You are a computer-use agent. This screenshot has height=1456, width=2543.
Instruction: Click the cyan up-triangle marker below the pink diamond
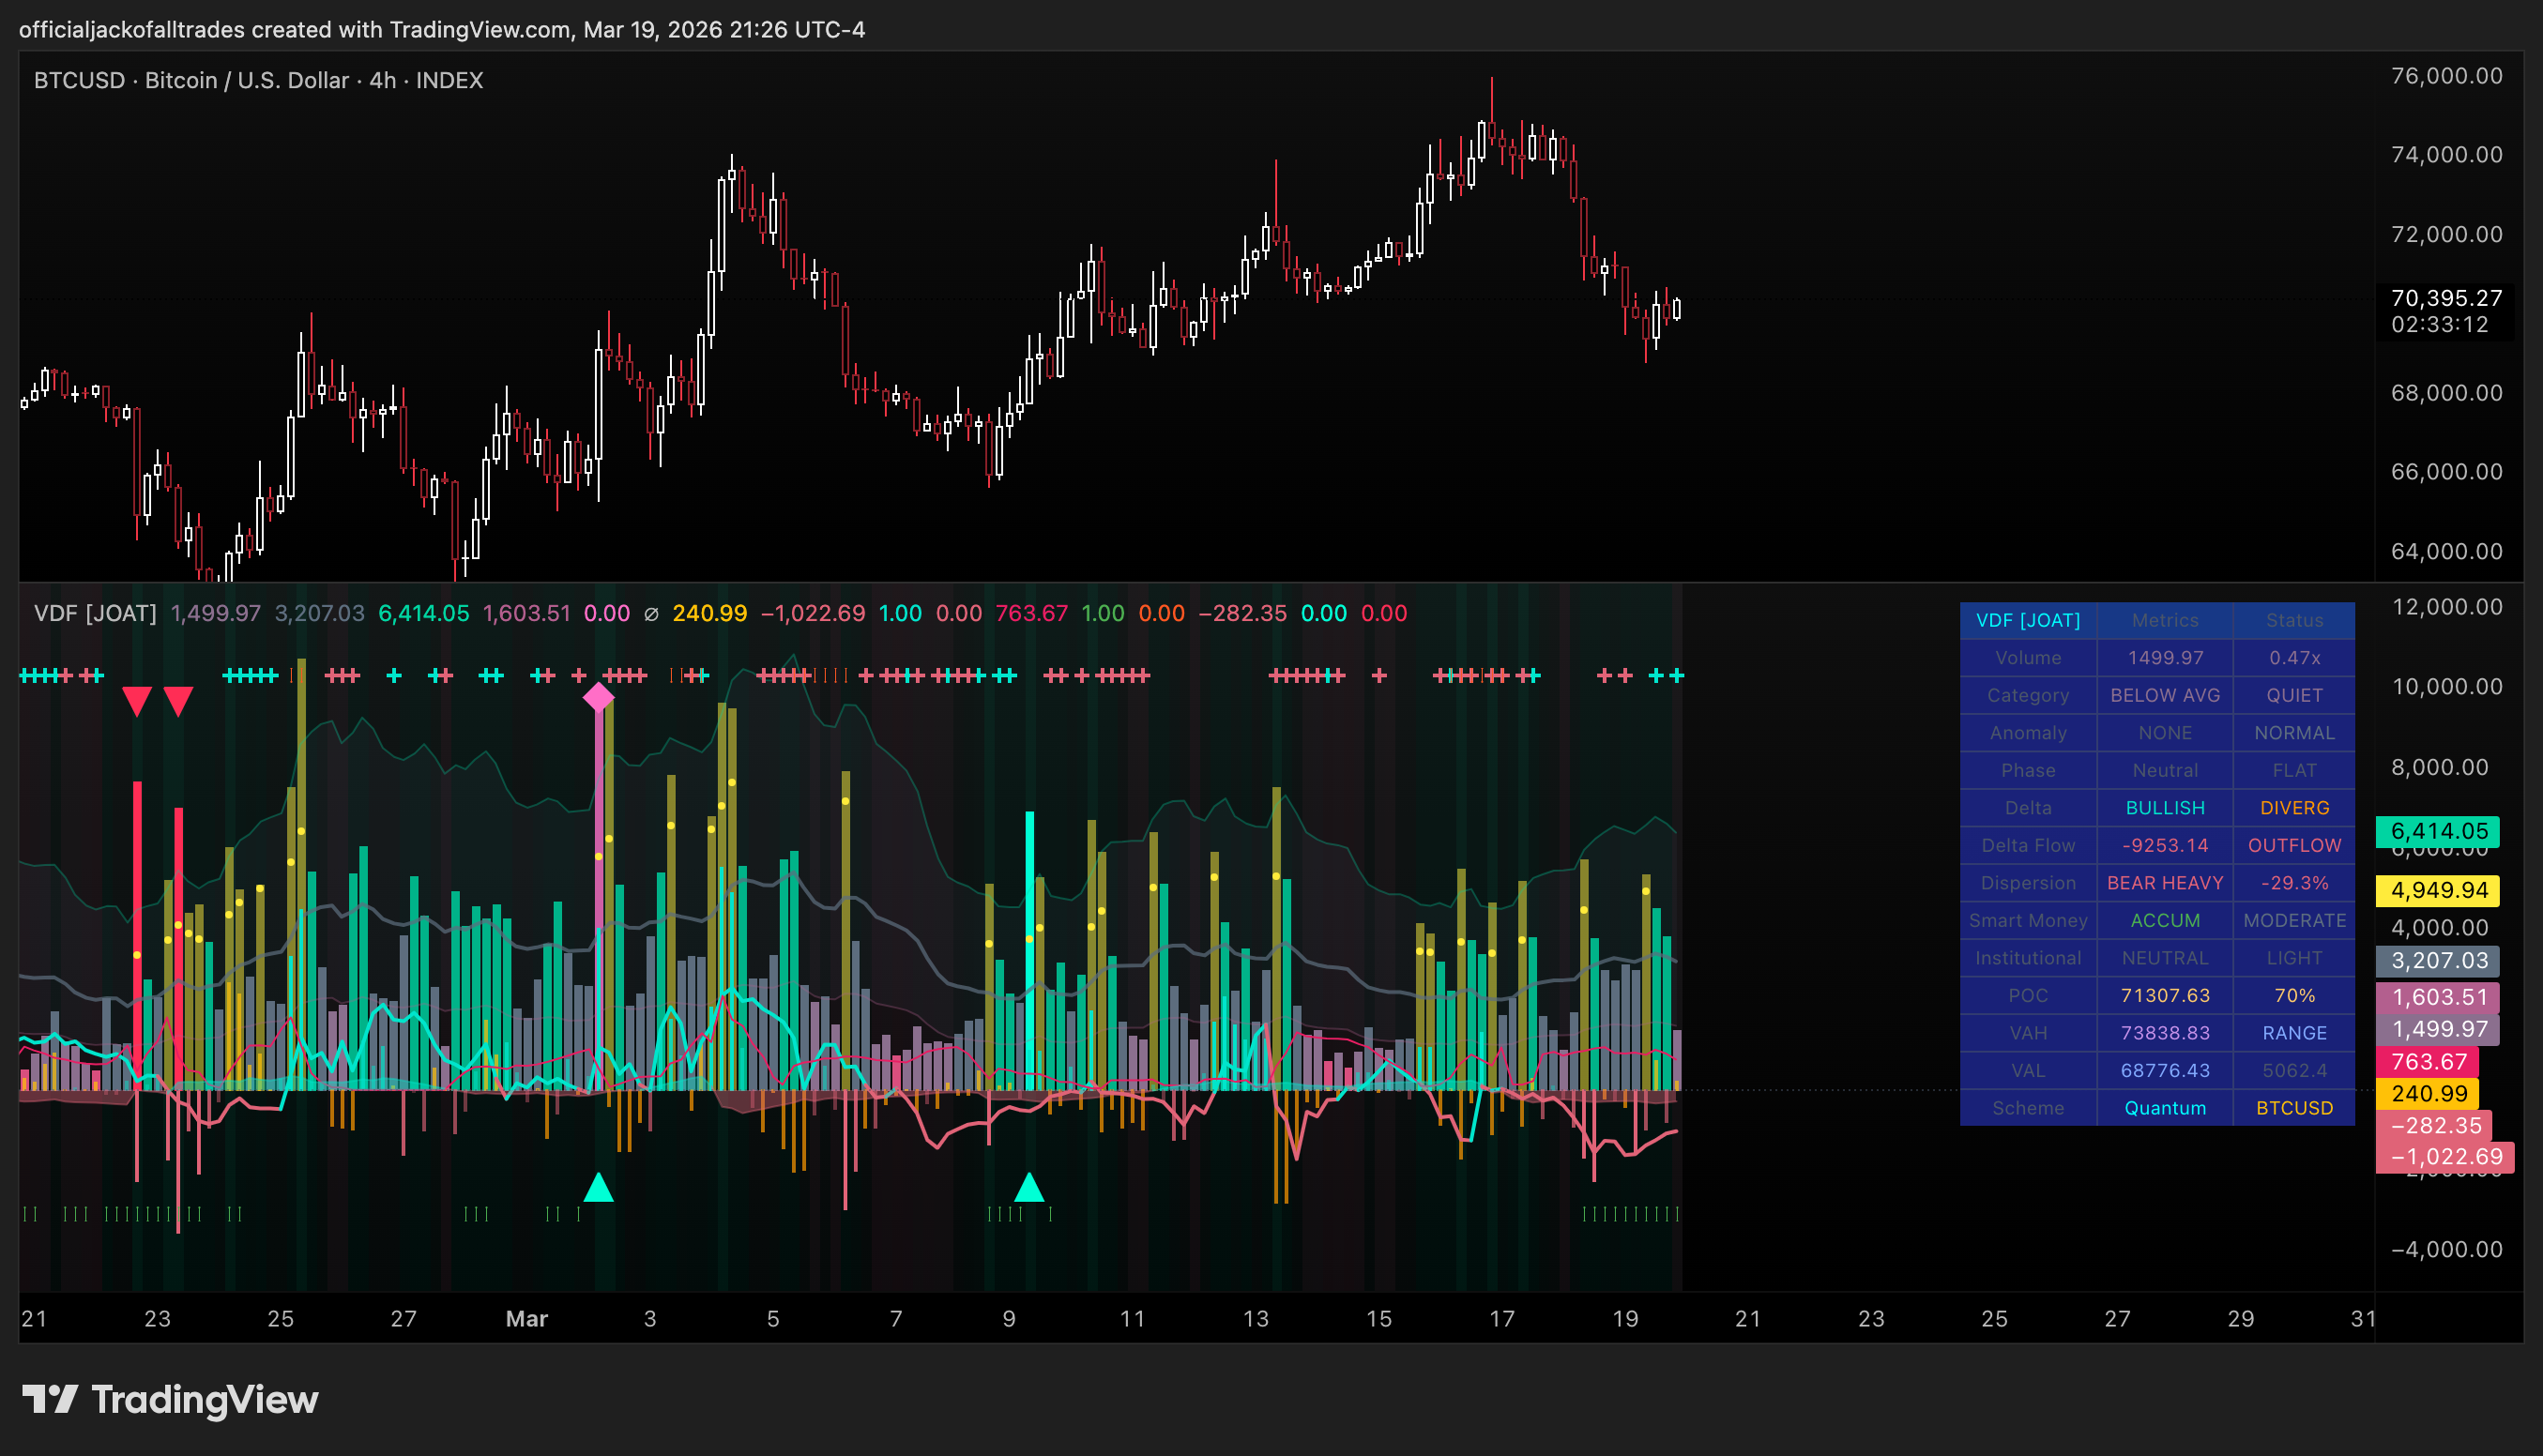point(598,1186)
